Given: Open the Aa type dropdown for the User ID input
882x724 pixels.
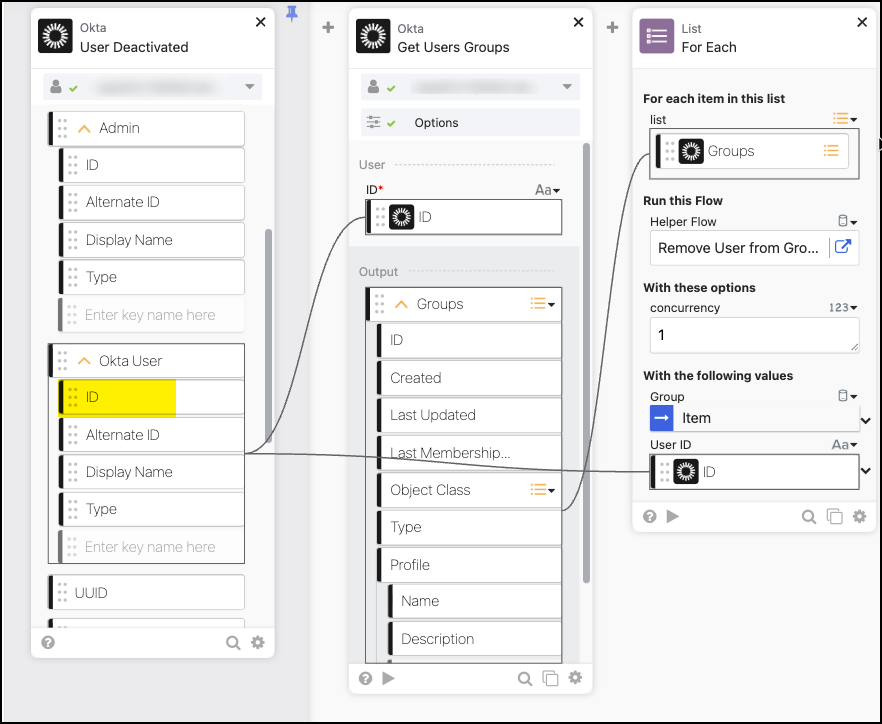Looking at the screenshot, I should click(547, 190).
